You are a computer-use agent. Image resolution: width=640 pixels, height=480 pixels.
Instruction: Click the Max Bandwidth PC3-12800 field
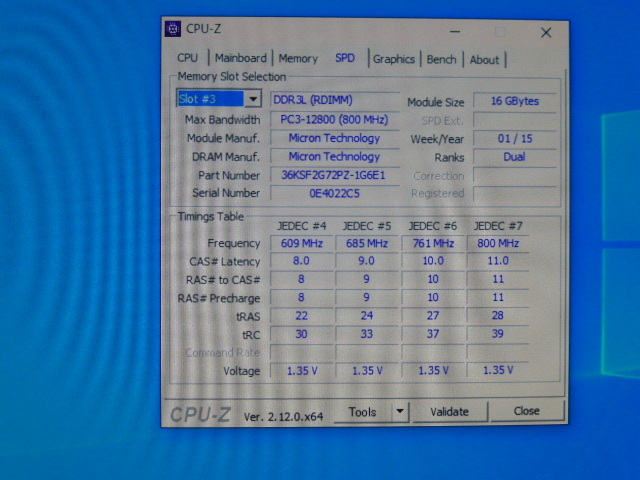coord(333,120)
